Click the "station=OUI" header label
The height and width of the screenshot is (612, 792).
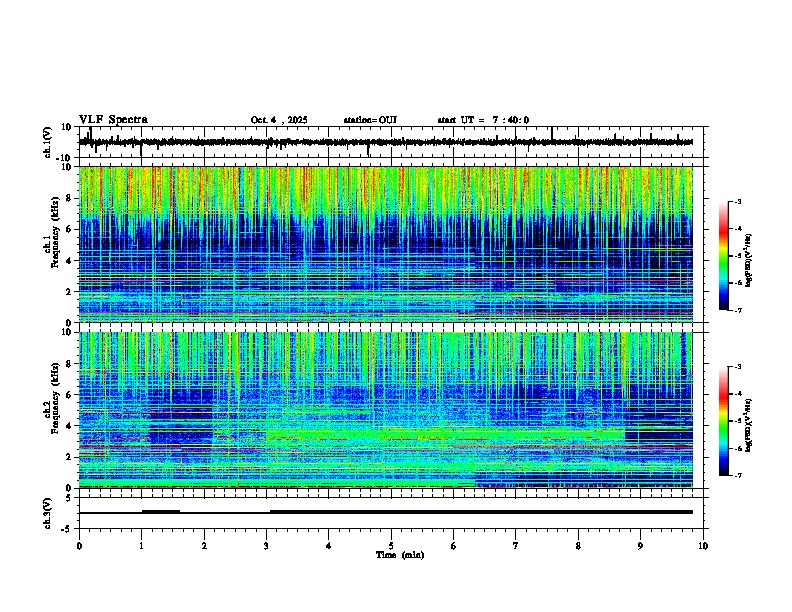[370, 120]
